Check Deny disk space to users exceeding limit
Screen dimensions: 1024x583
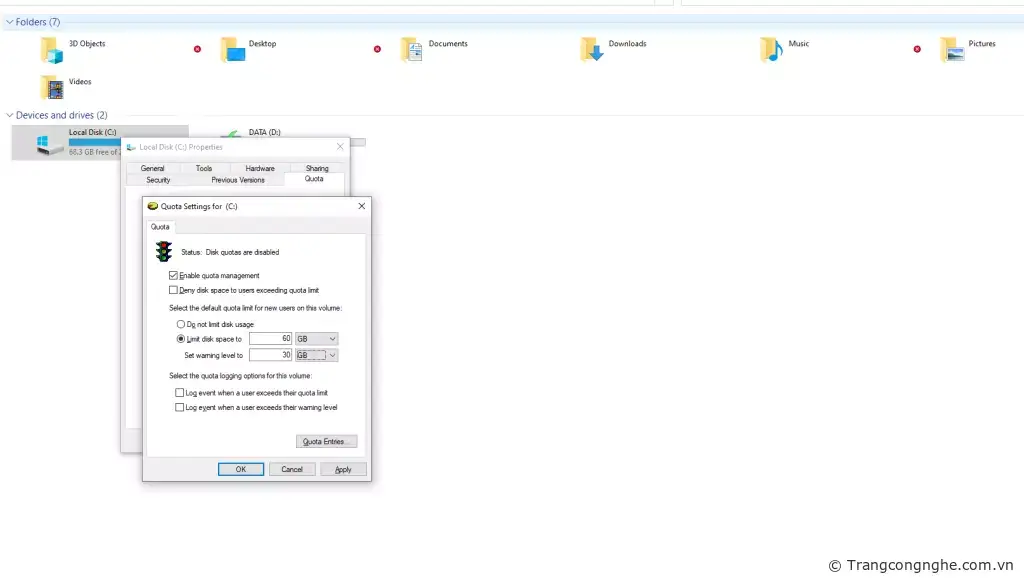173,290
